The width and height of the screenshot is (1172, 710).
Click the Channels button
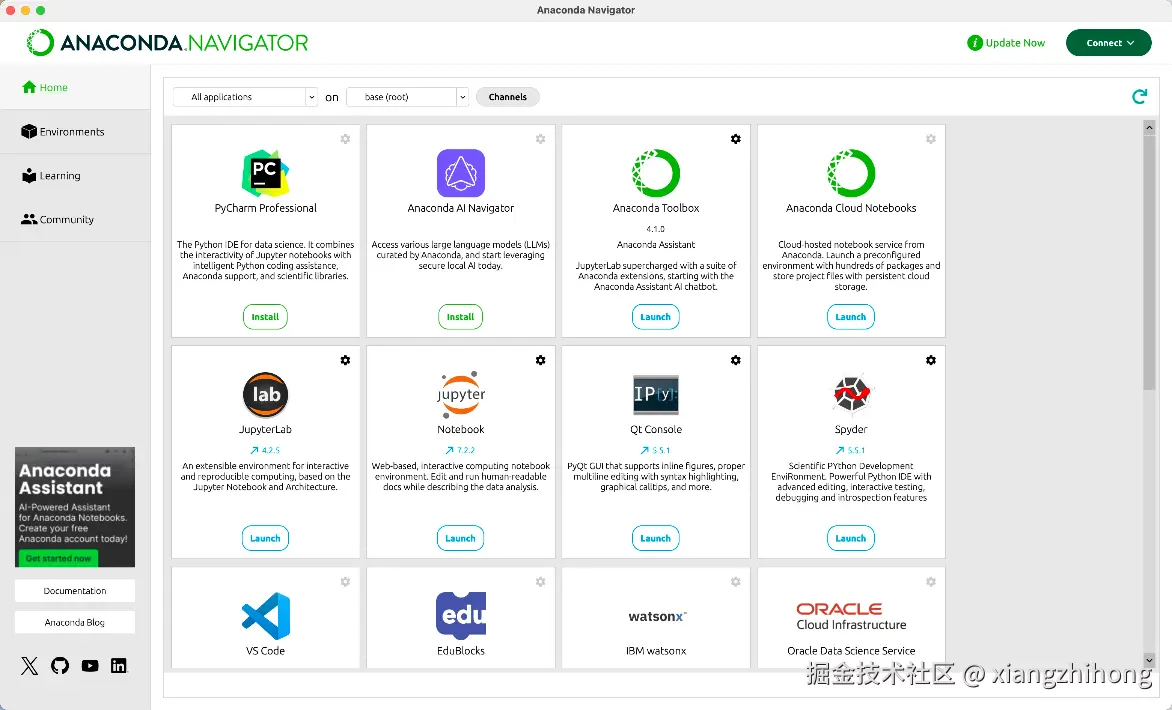point(508,97)
